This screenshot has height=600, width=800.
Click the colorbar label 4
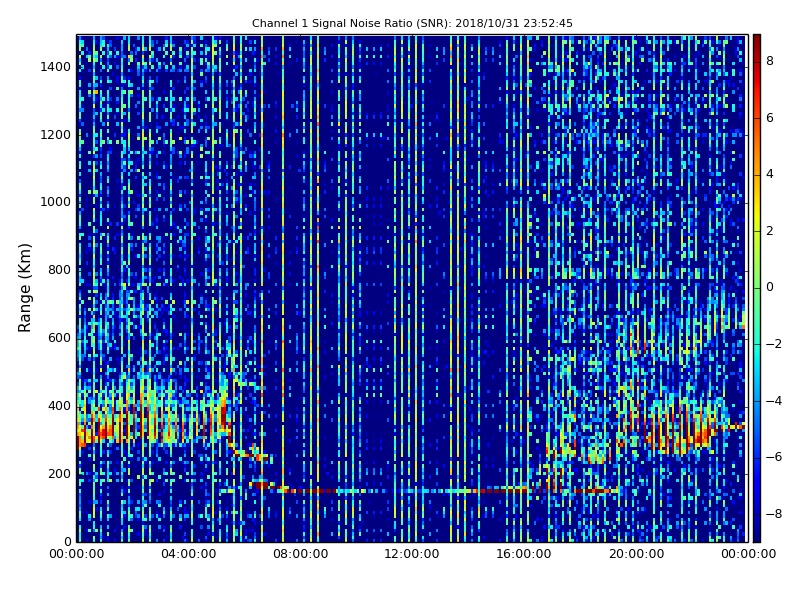point(769,174)
